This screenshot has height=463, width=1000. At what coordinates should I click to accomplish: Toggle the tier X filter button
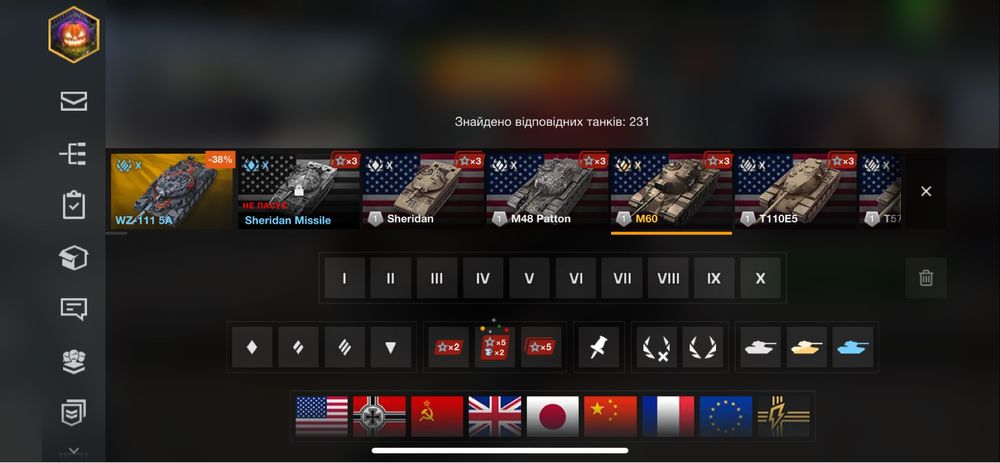(x=760, y=278)
